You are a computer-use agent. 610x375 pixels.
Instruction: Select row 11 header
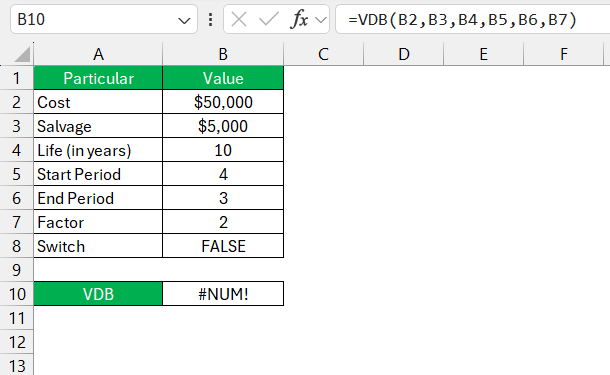(16, 318)
